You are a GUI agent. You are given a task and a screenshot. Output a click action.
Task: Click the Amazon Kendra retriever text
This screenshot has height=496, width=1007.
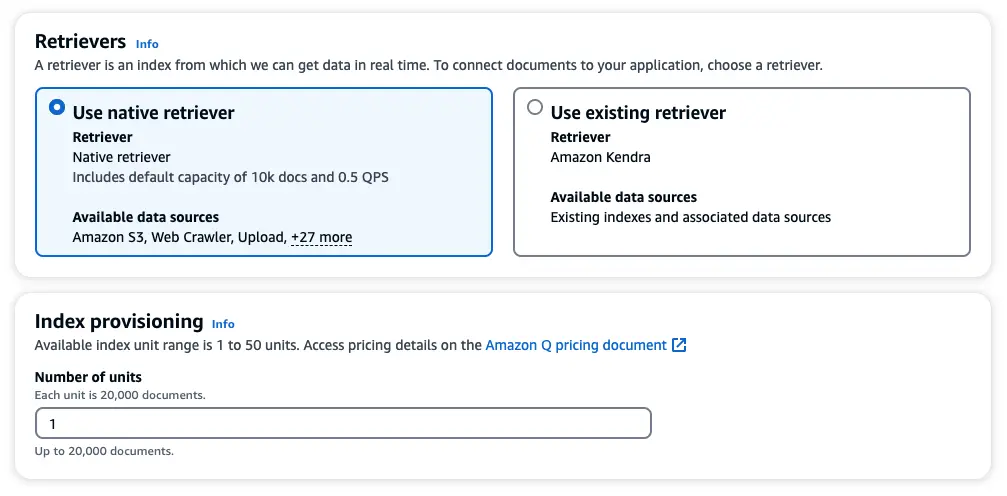coord(601,157)
